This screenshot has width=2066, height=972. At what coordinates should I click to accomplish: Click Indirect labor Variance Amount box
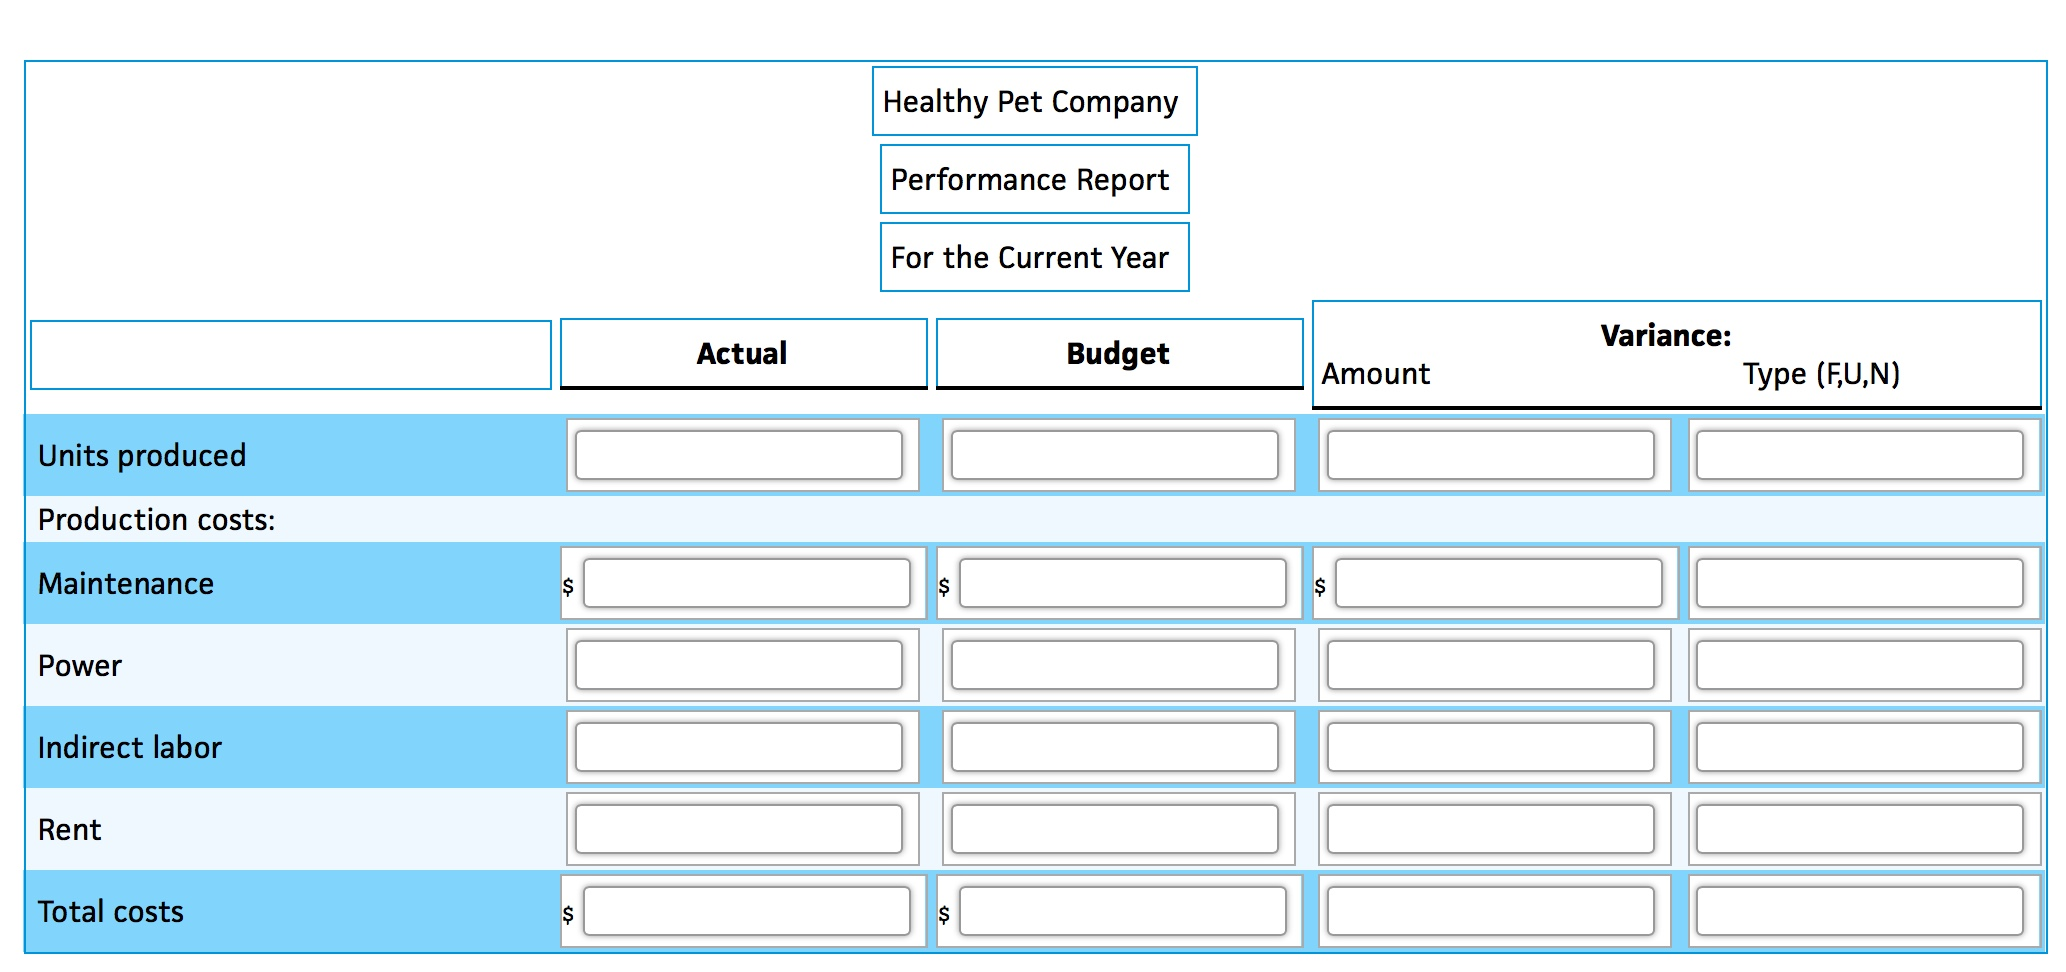tap(1491, 747)
